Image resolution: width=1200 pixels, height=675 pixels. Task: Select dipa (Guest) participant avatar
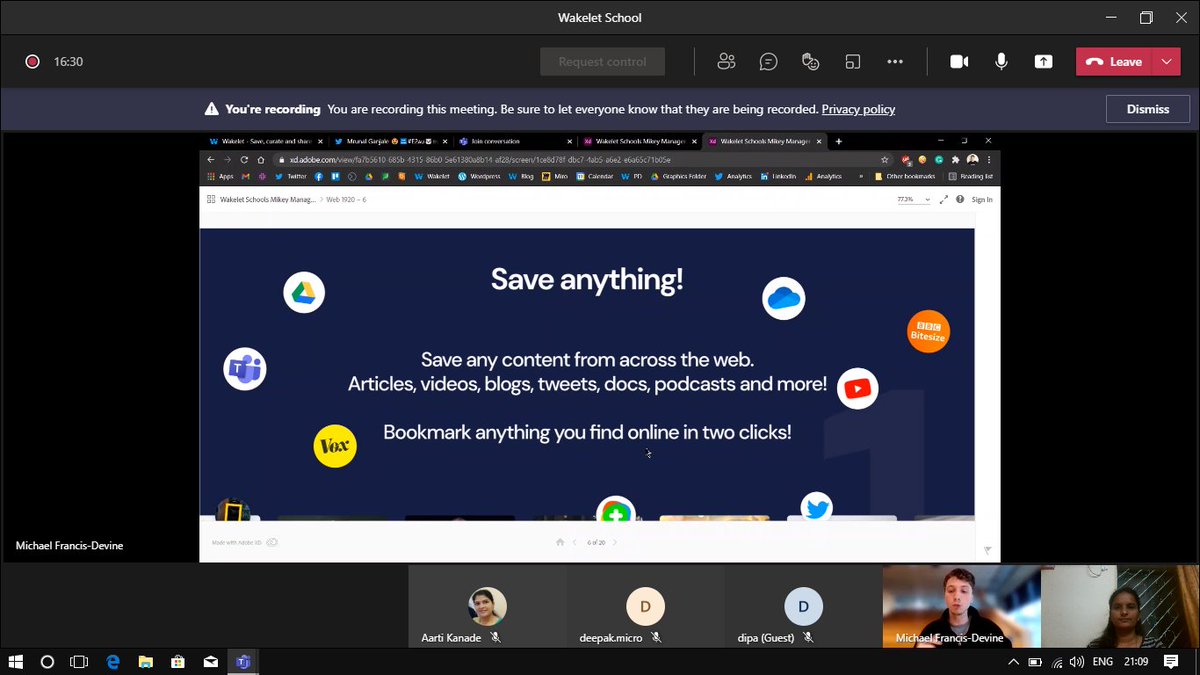coord(803,606)
